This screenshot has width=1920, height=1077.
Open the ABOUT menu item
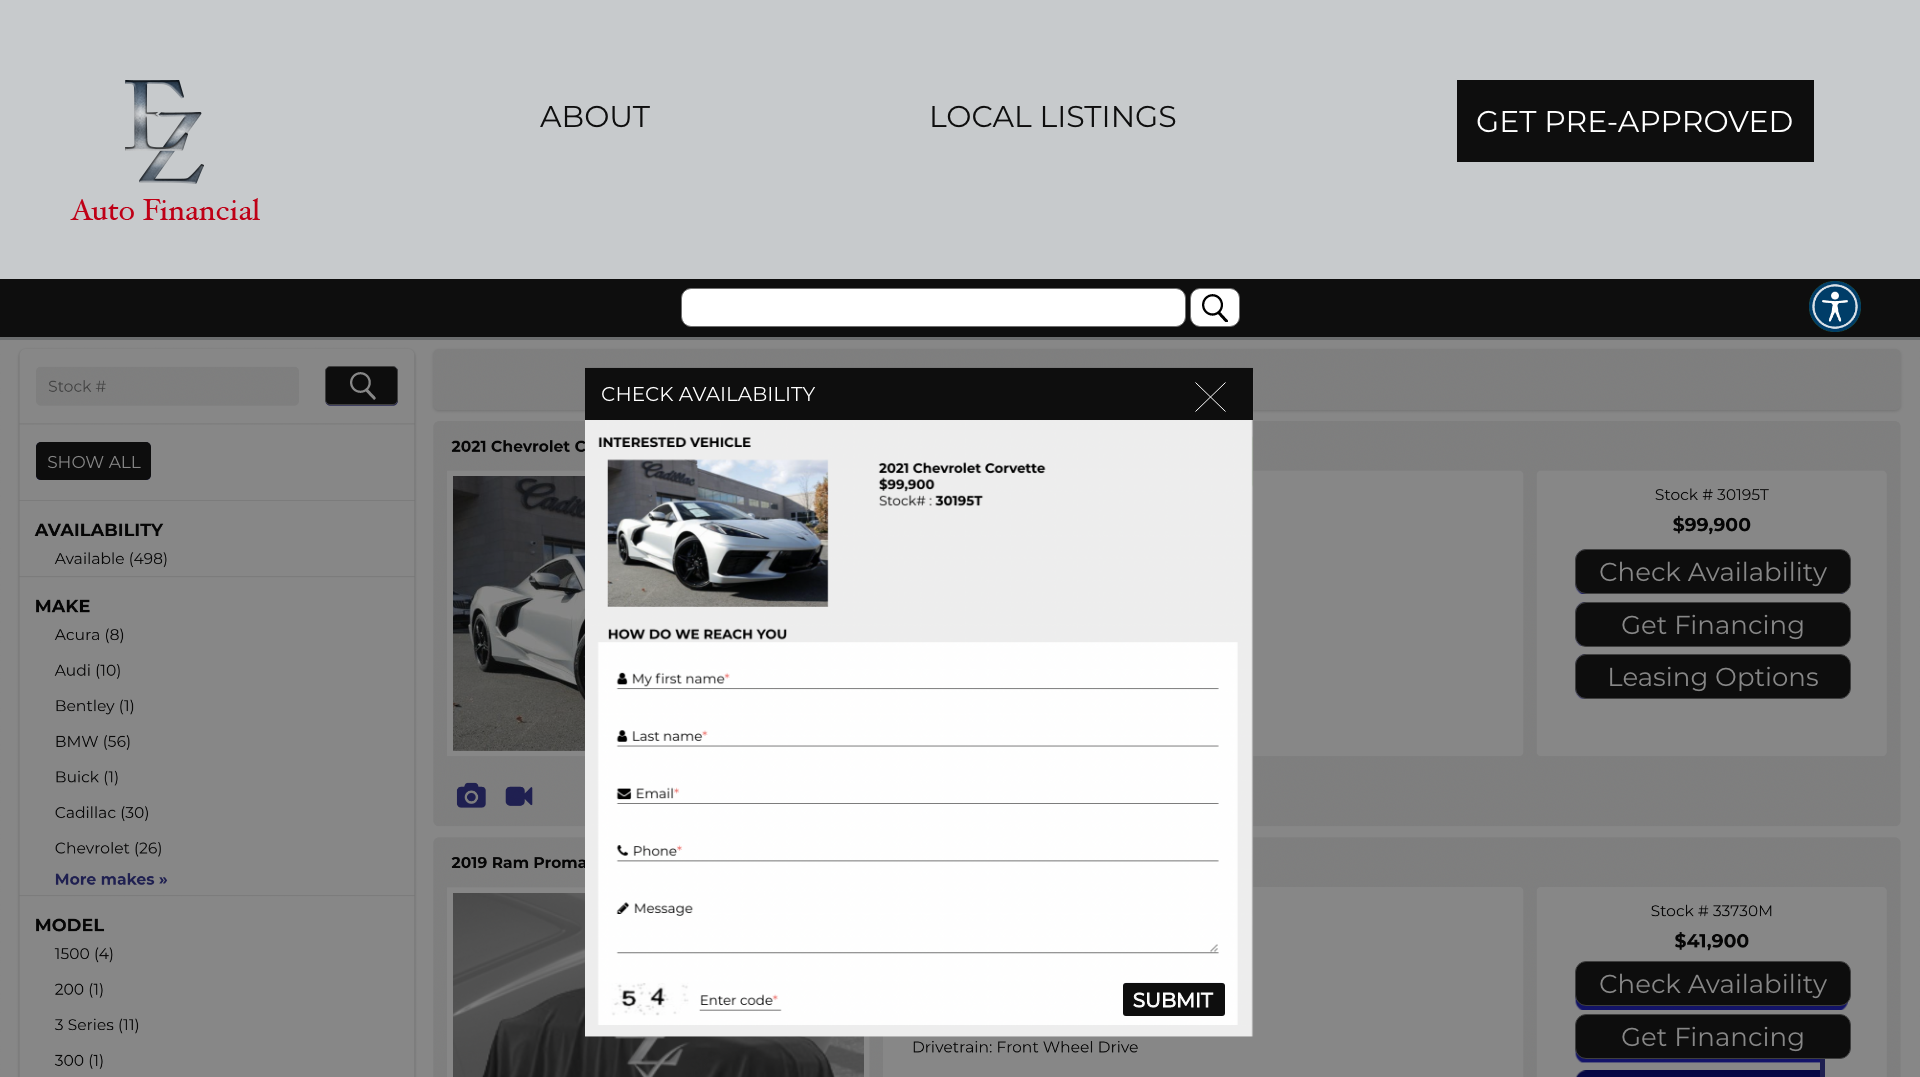(x=595, y=117)
